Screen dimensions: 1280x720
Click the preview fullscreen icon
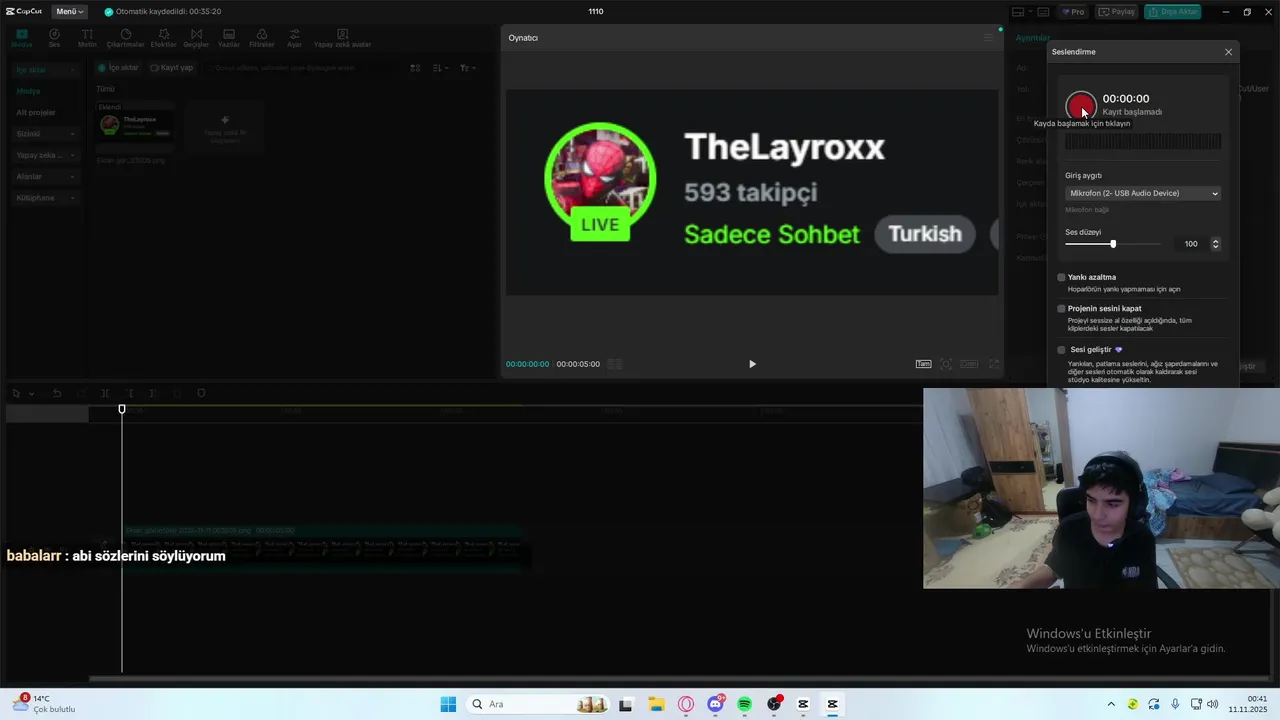coord(994,364)
